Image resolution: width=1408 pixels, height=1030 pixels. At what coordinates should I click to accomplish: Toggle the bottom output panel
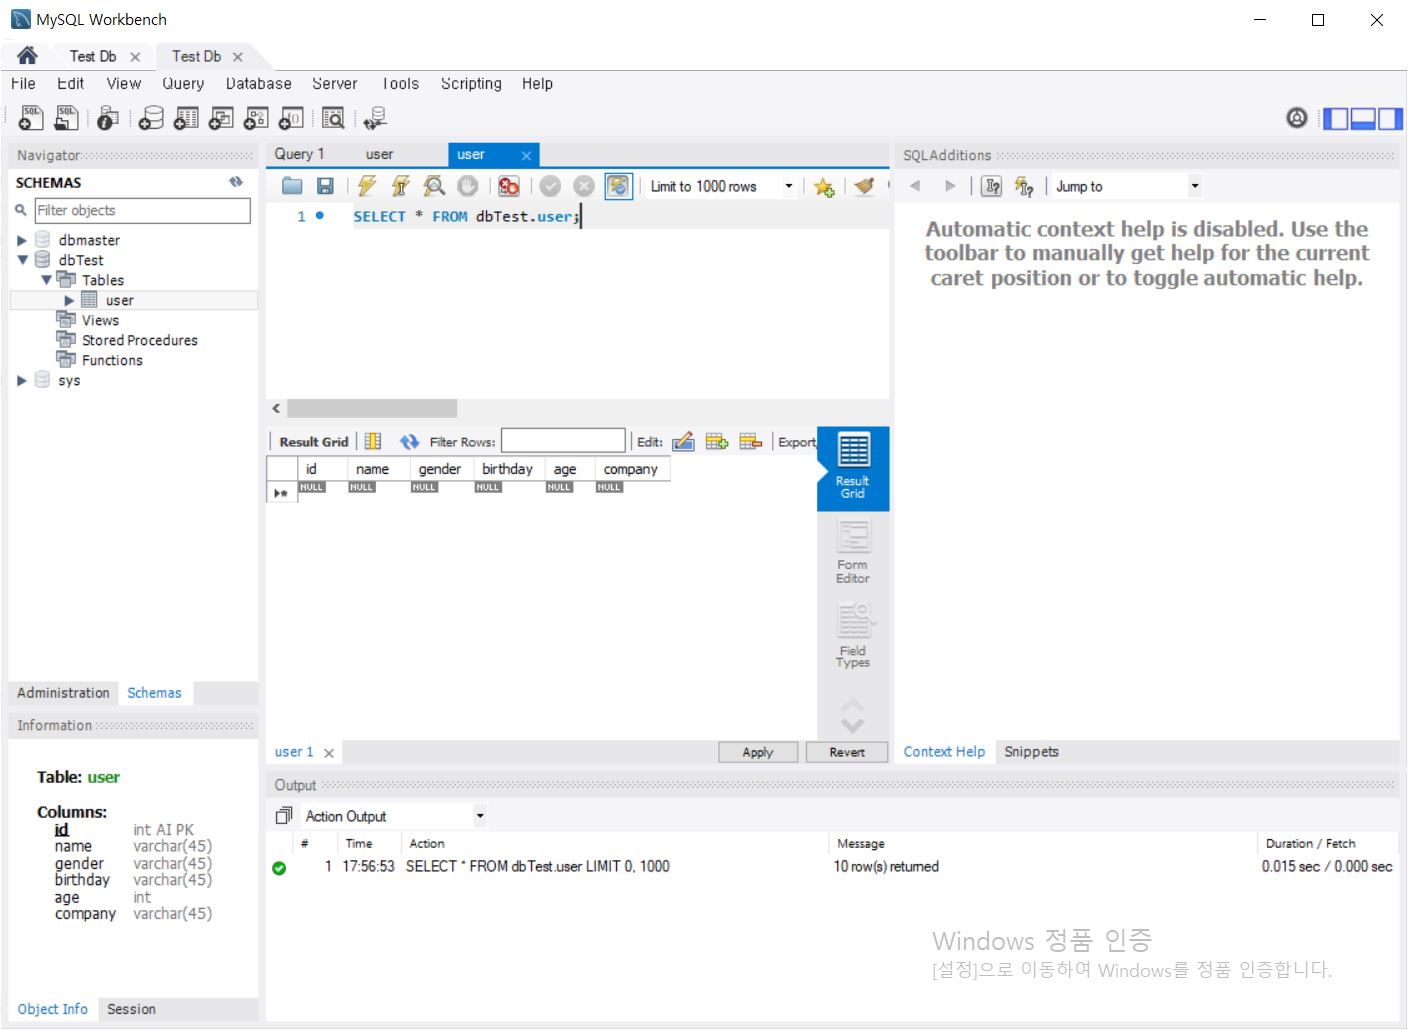pos(1363,119)
